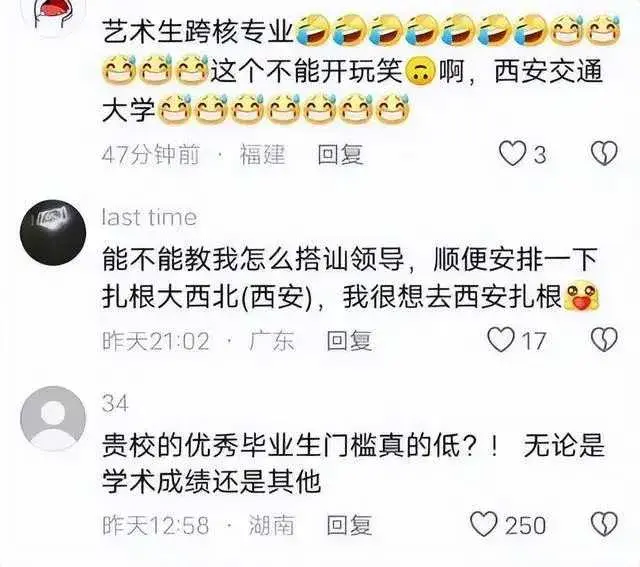The width and height of the screenshot is (640, 567).
Task: Open last time user's dark avatar
Action: tap(53, 233)
